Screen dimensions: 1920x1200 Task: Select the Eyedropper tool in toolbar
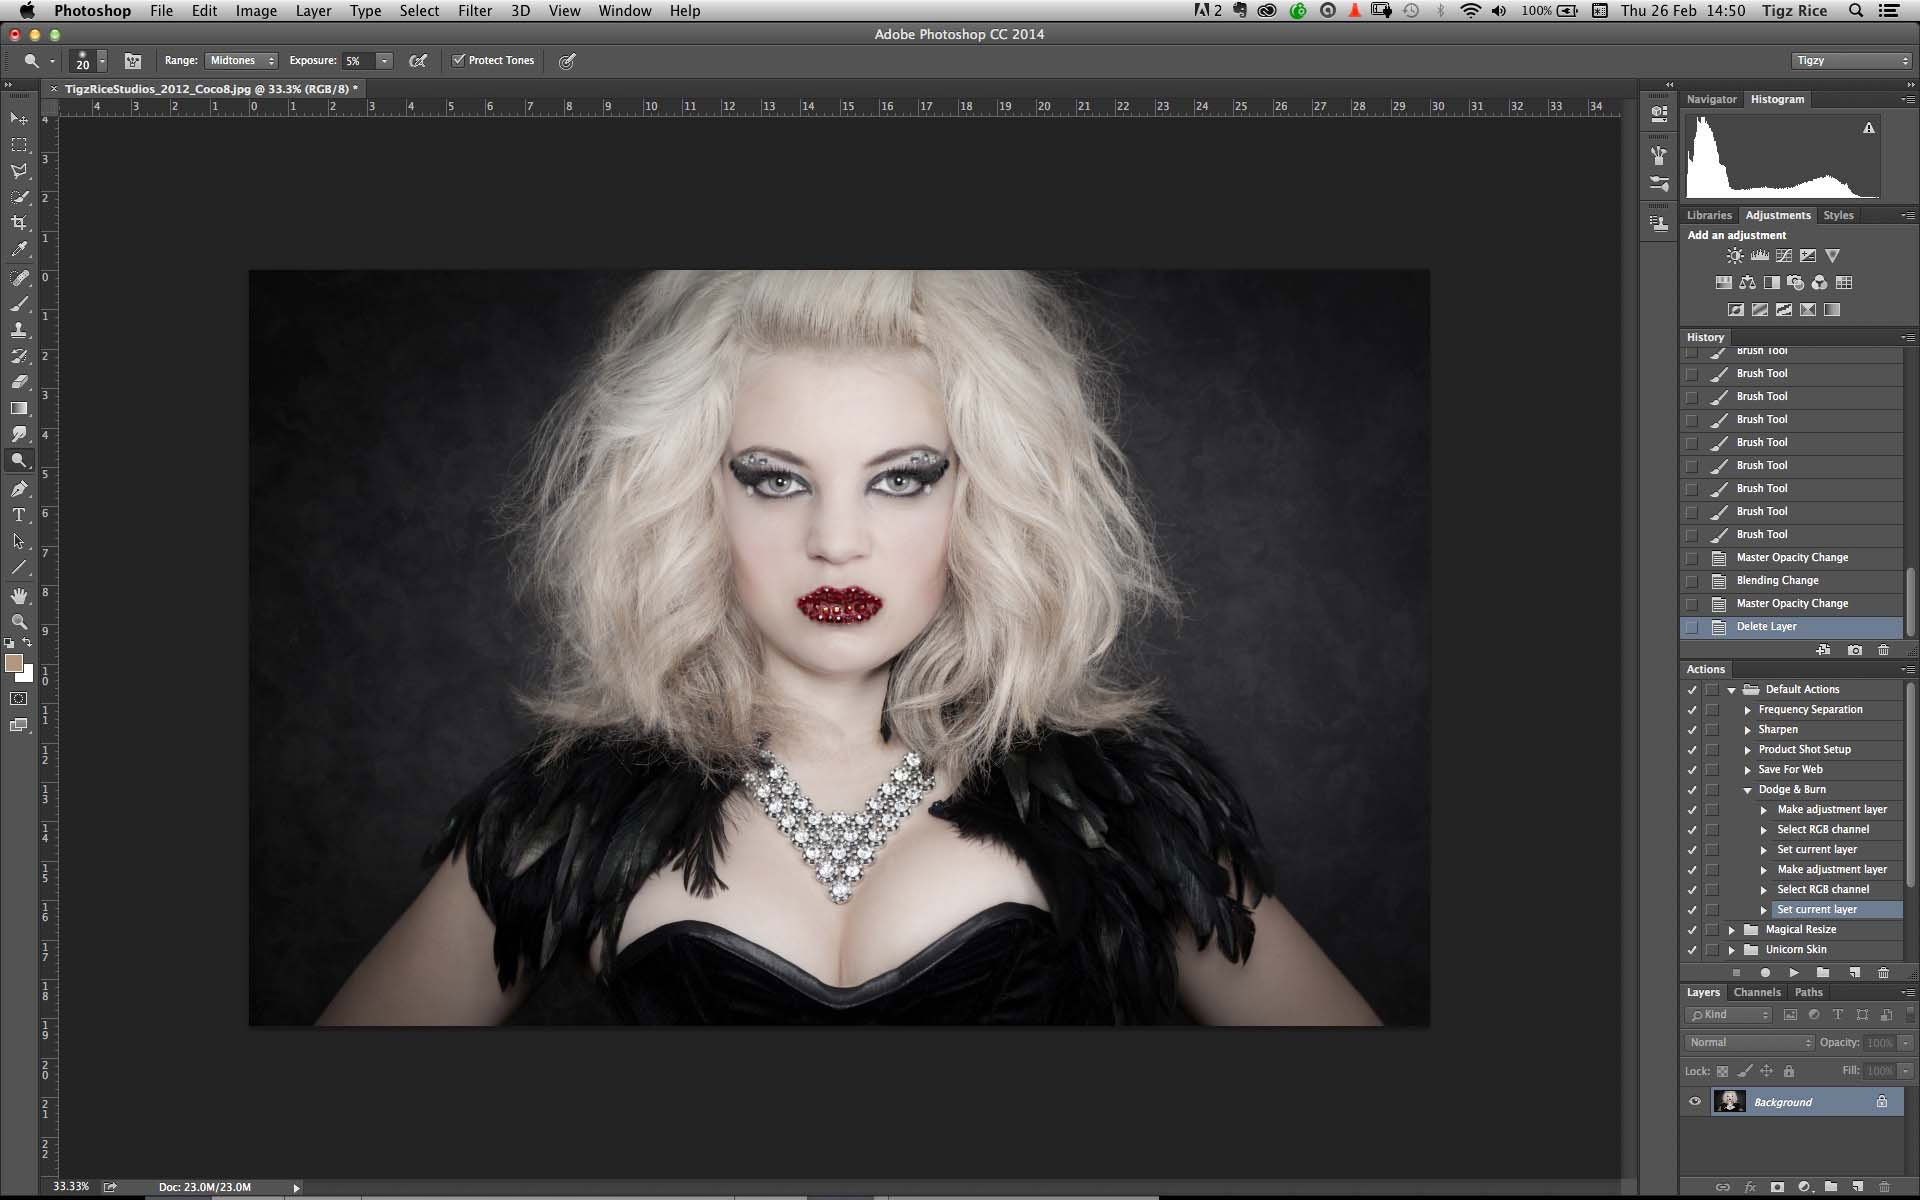coord(19,250)
